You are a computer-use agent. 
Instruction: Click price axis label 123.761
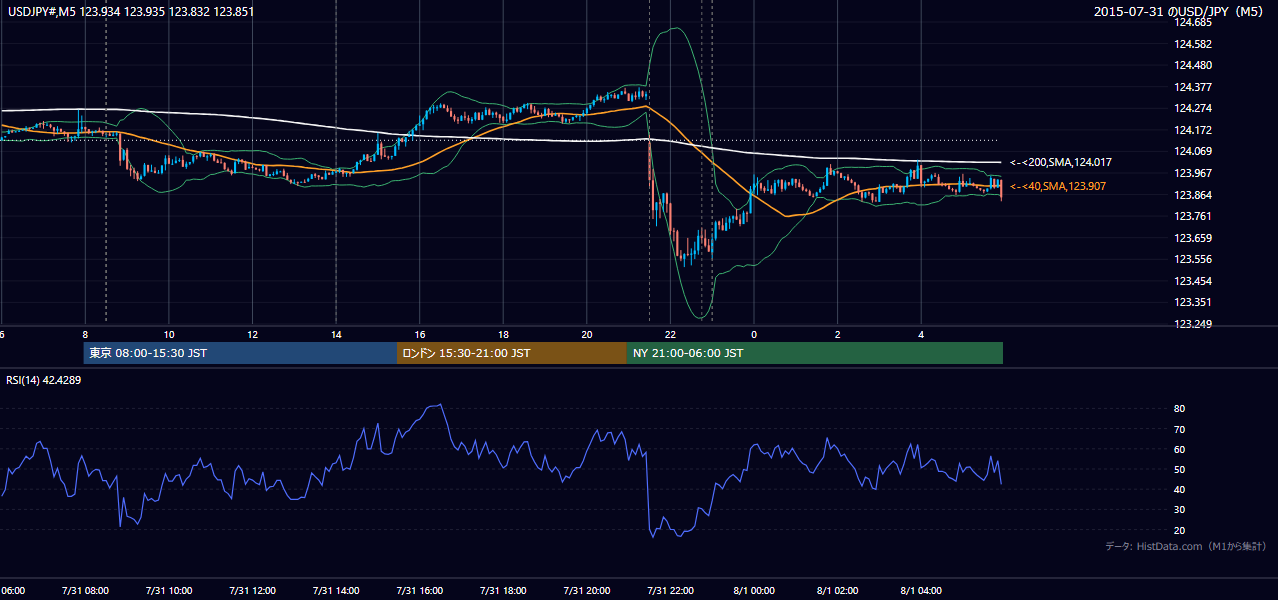point(1194,216)
